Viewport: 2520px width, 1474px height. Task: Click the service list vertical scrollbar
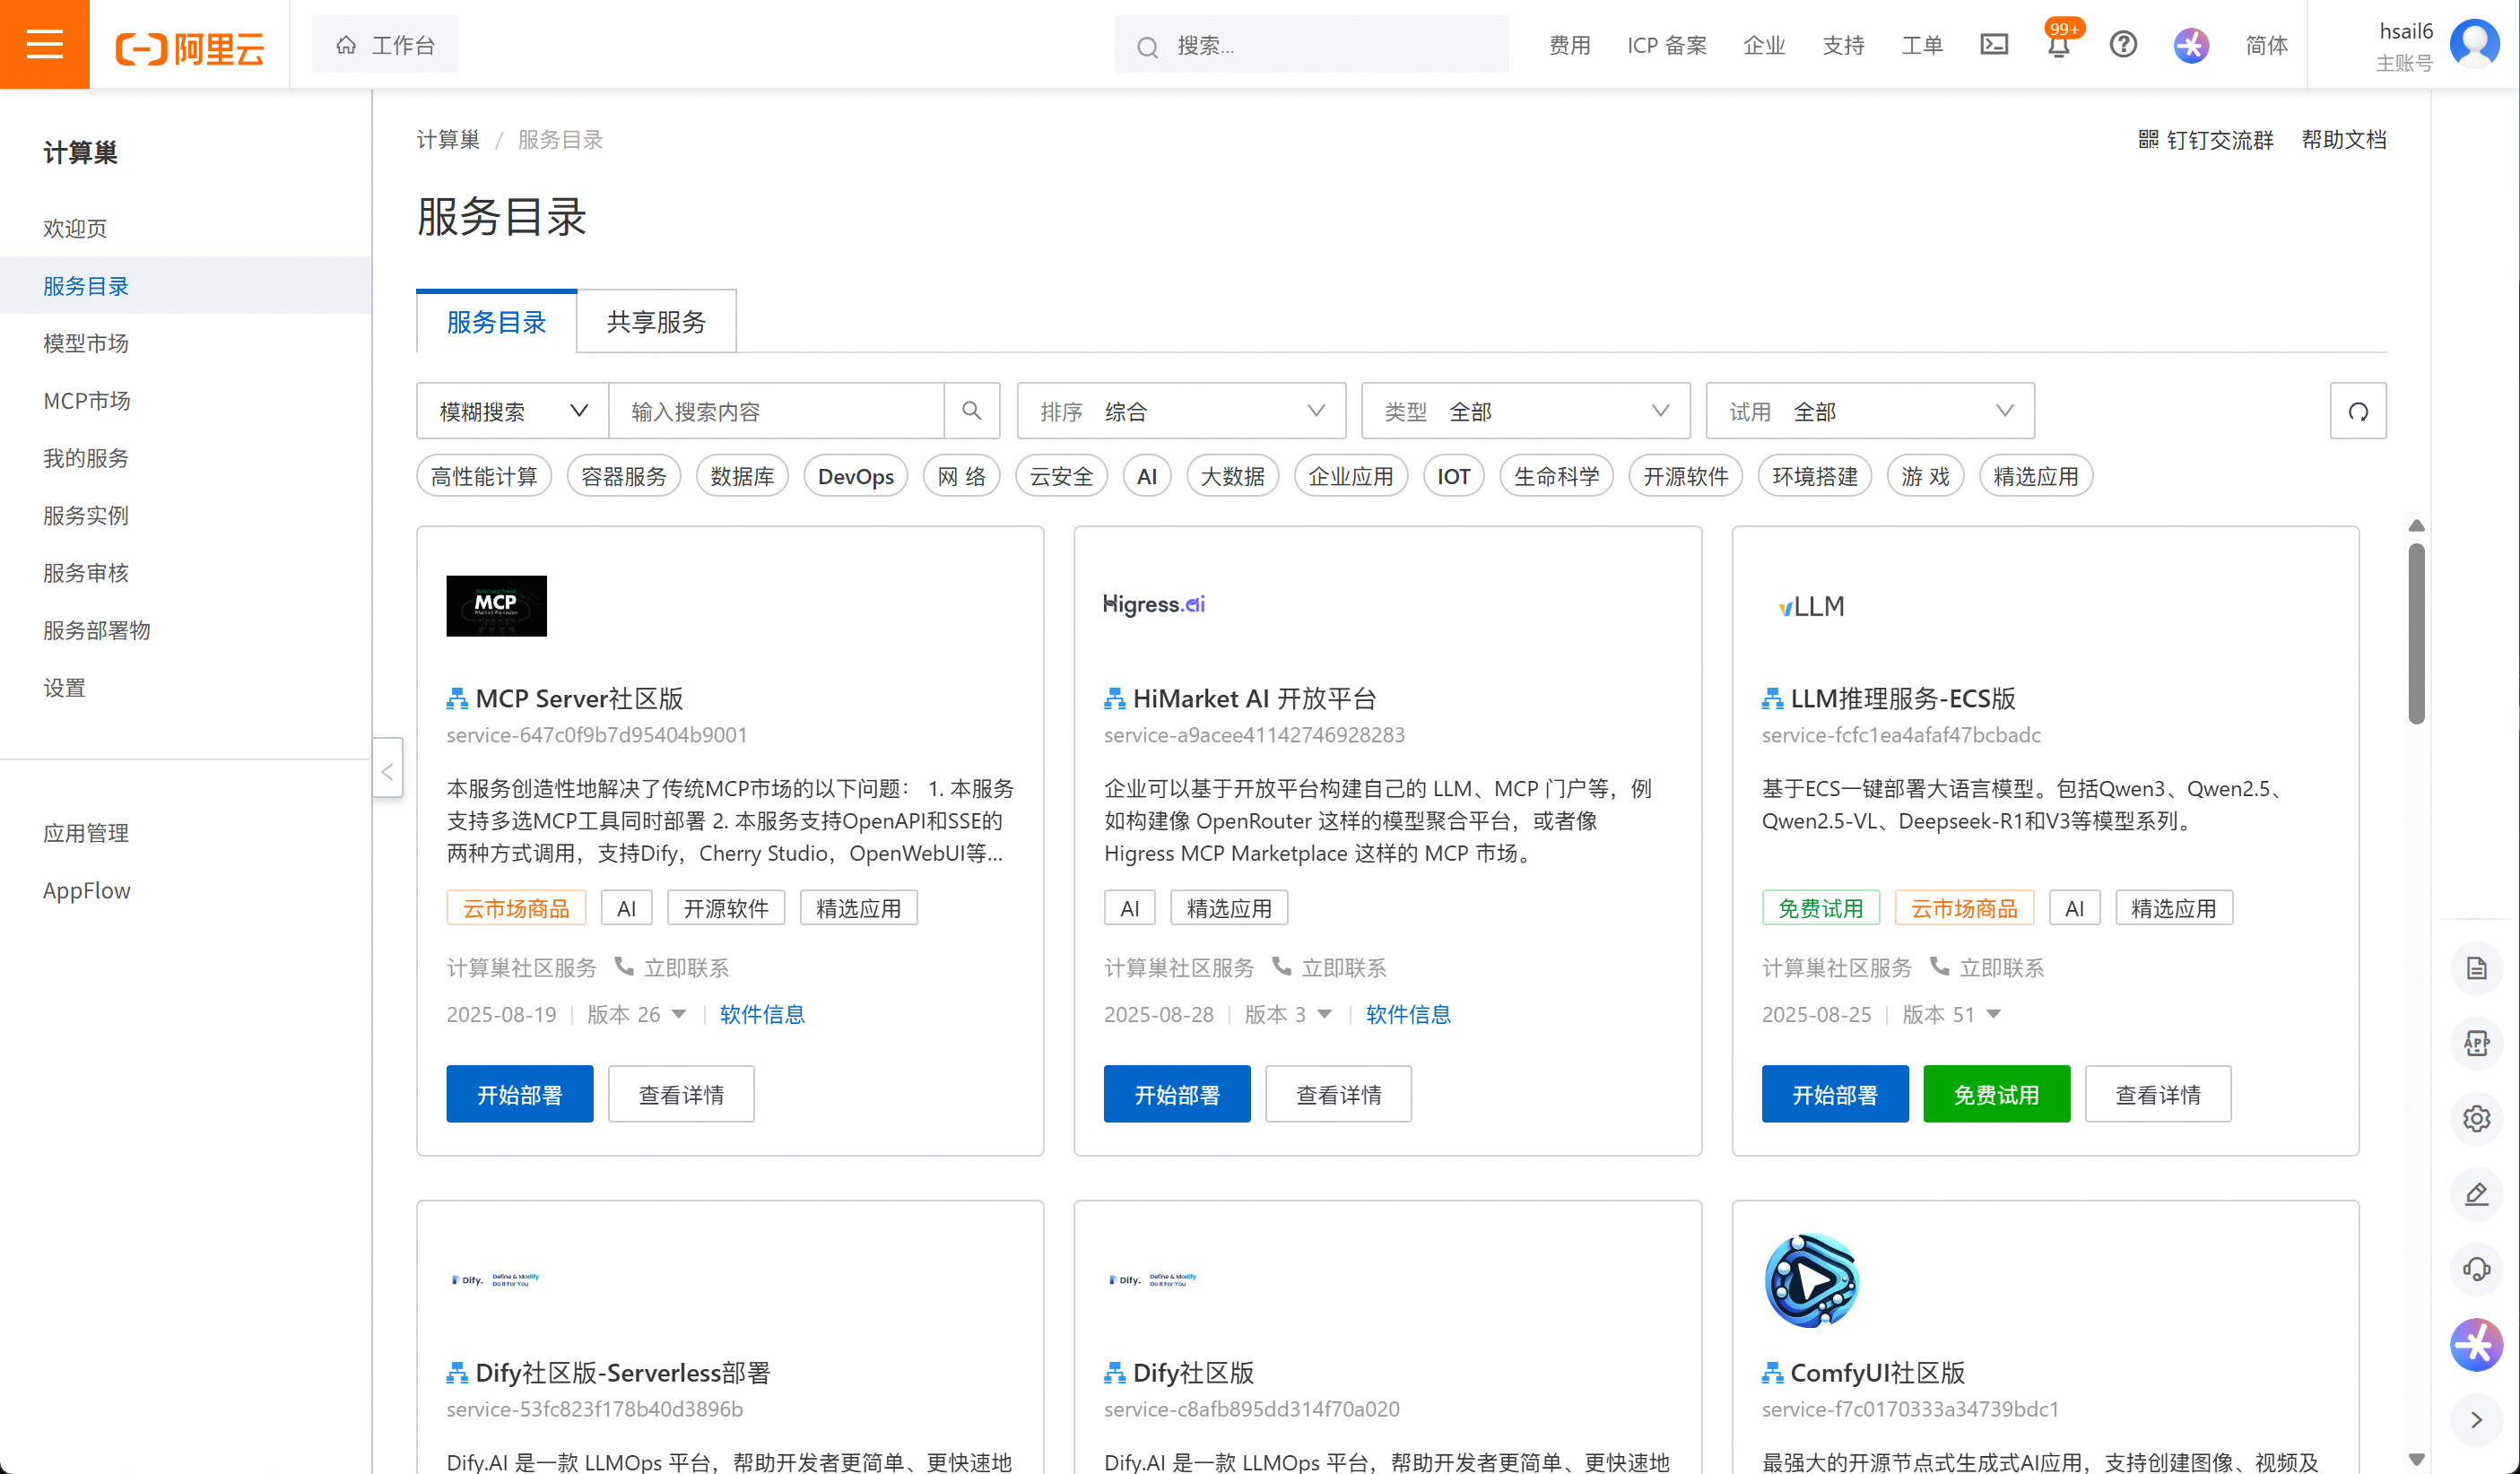click(2416, 632)
